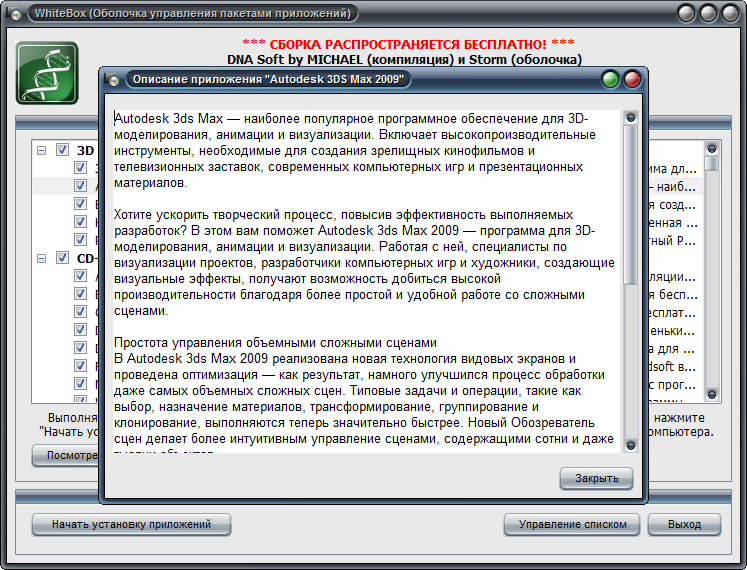Click the description dialog scrollbar thumb
The height and width of the screenshot is (570, 747).
(x=631, y=205)
